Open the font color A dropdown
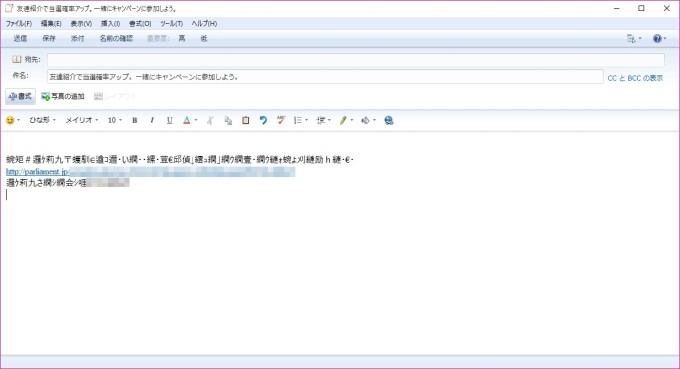The image size is (680, 369). (190, 121)
